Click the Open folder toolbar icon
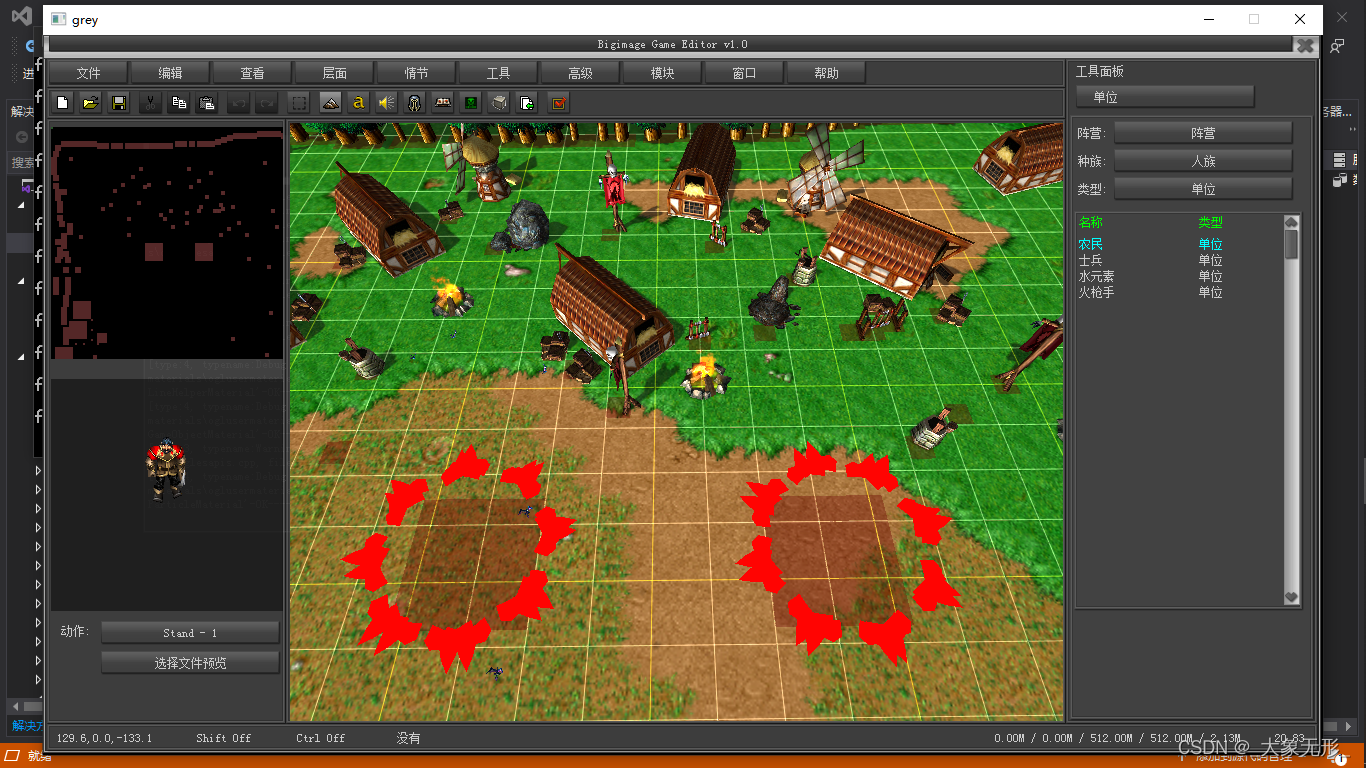The width and height of the screenshot is (1366, 768). pos(90,102)
